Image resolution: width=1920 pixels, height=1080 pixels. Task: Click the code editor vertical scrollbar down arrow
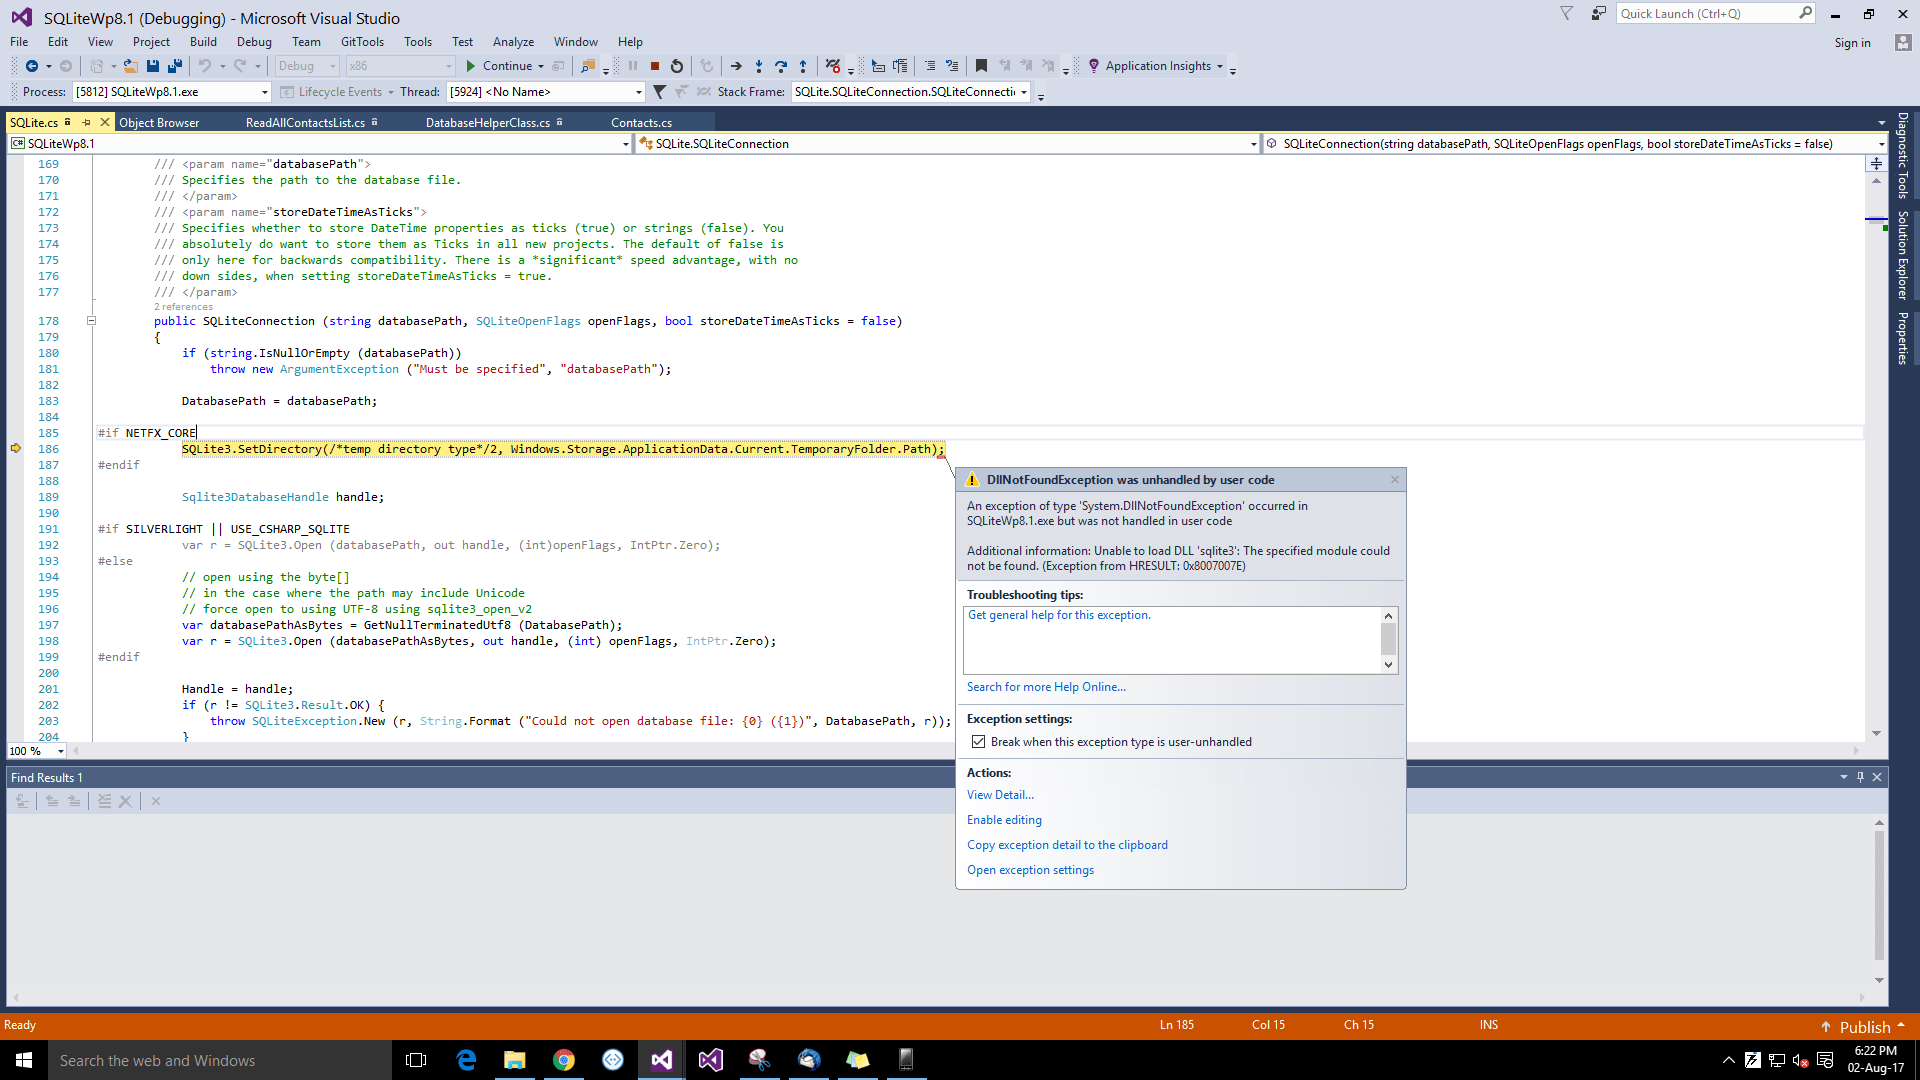coord(1876,733)
